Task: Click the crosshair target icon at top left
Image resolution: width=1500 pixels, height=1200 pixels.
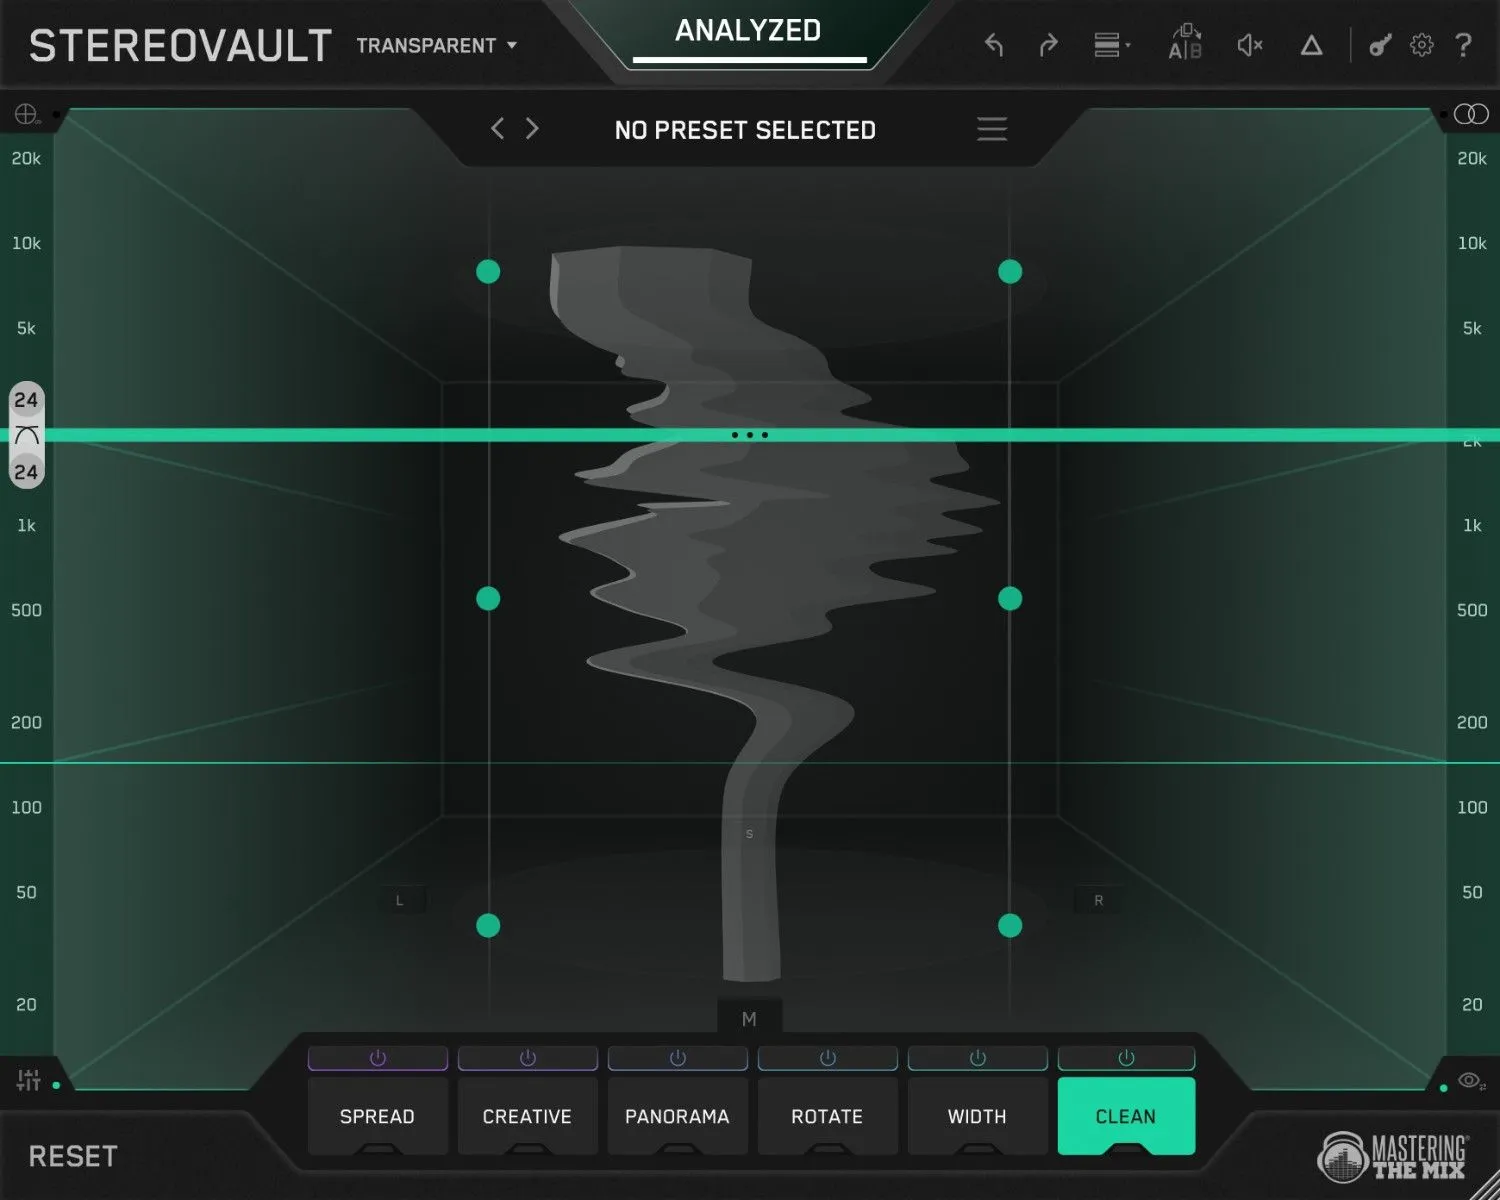Action: tap(26, 114)
